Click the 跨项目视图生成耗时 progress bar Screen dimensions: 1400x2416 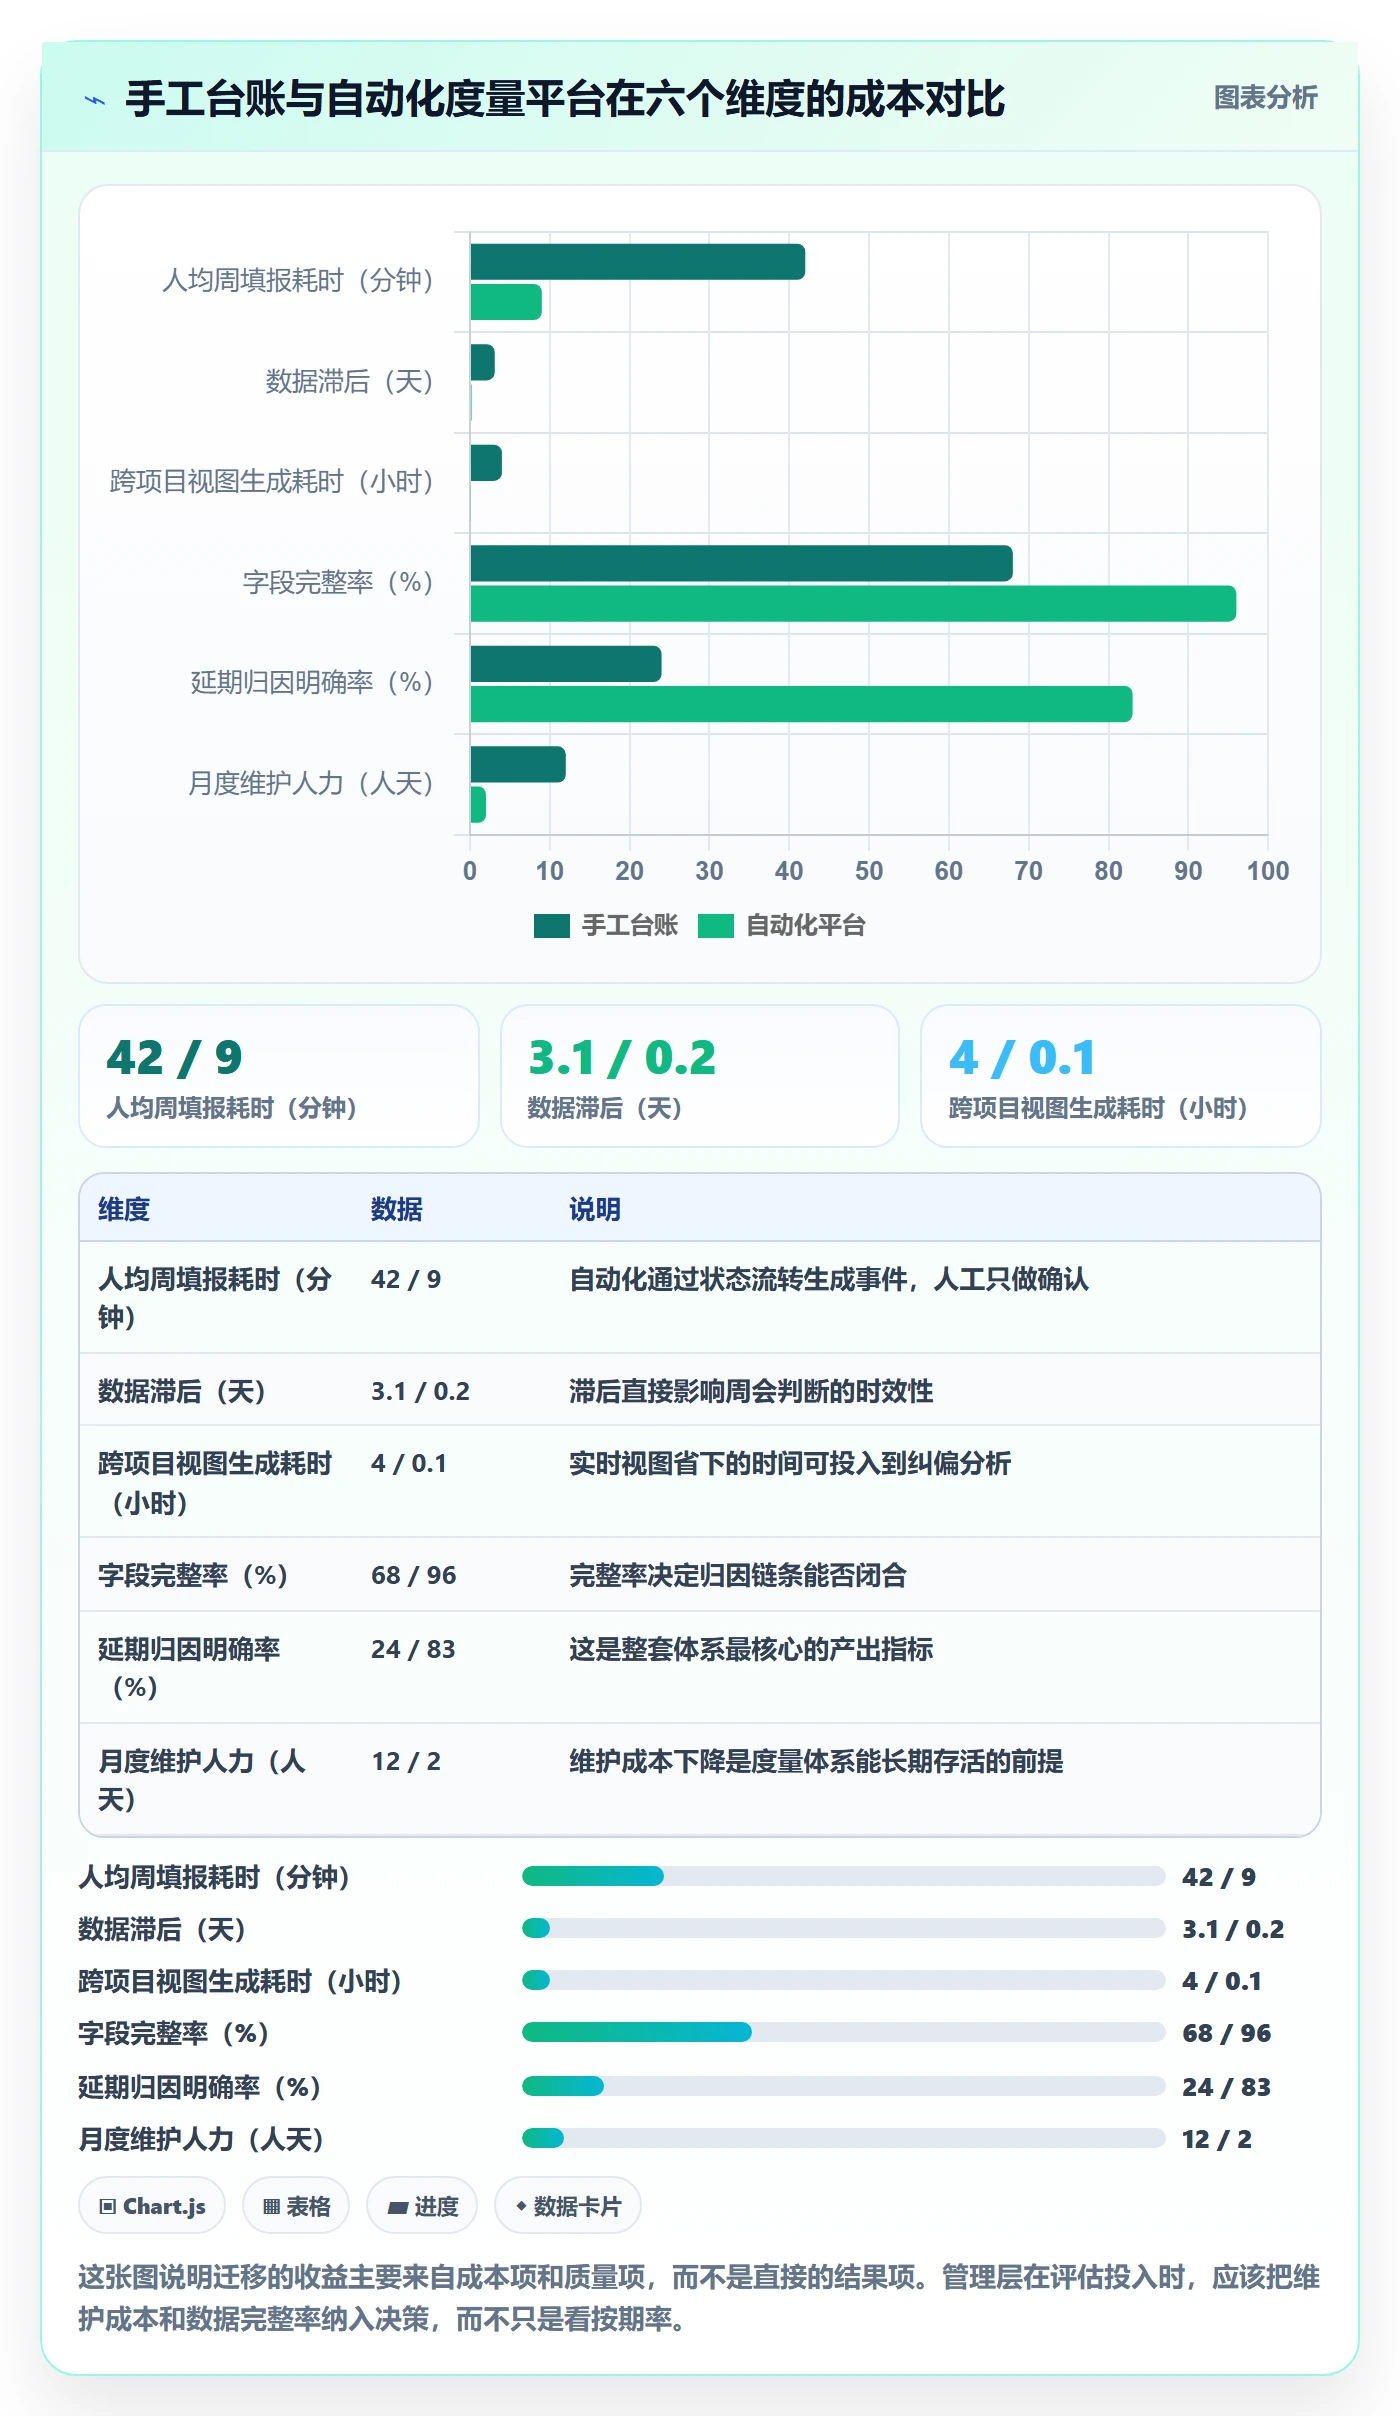[843, 1980]
